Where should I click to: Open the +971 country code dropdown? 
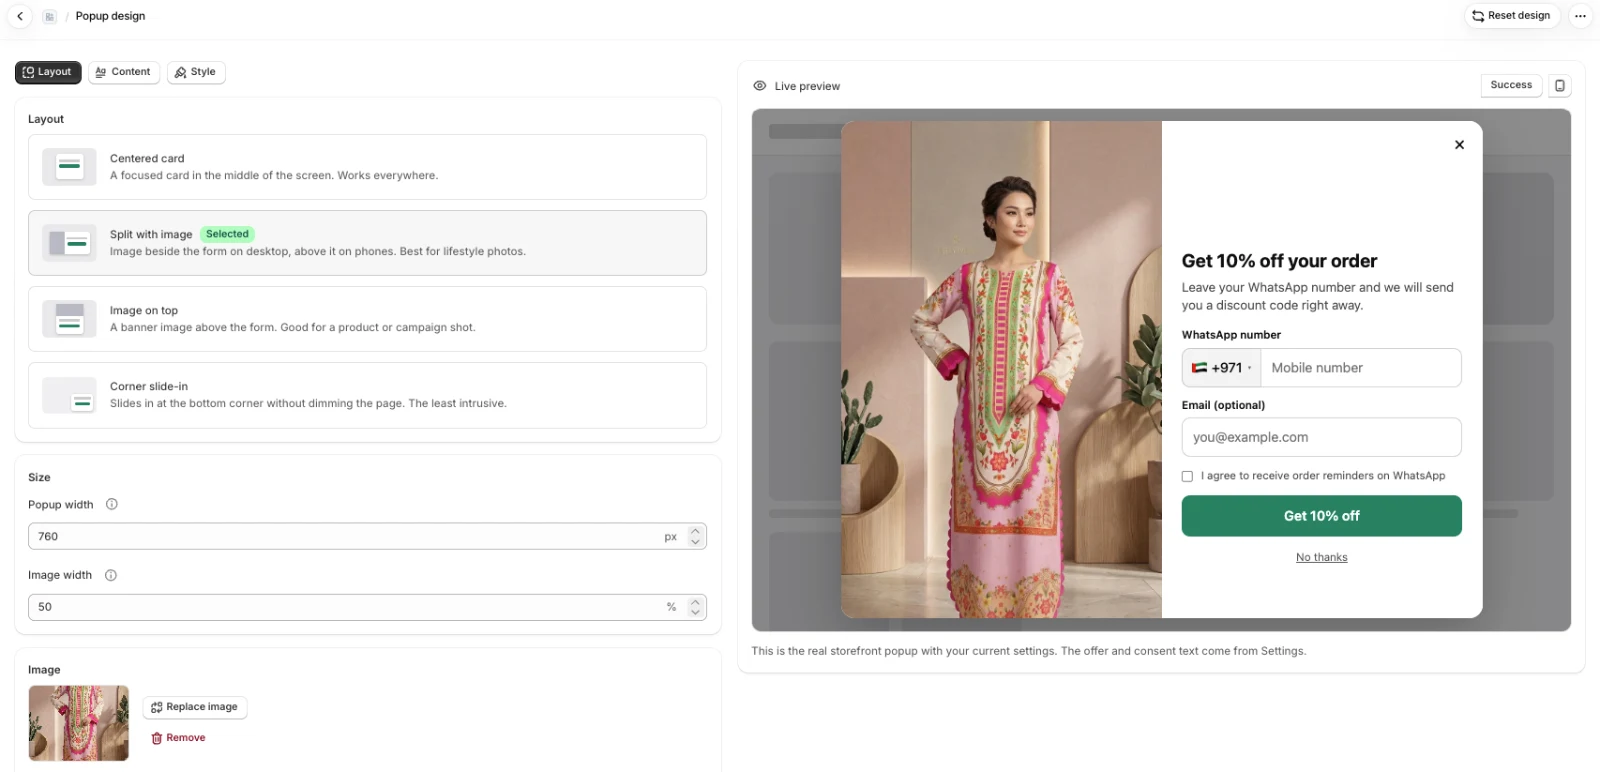[1221, 368]
